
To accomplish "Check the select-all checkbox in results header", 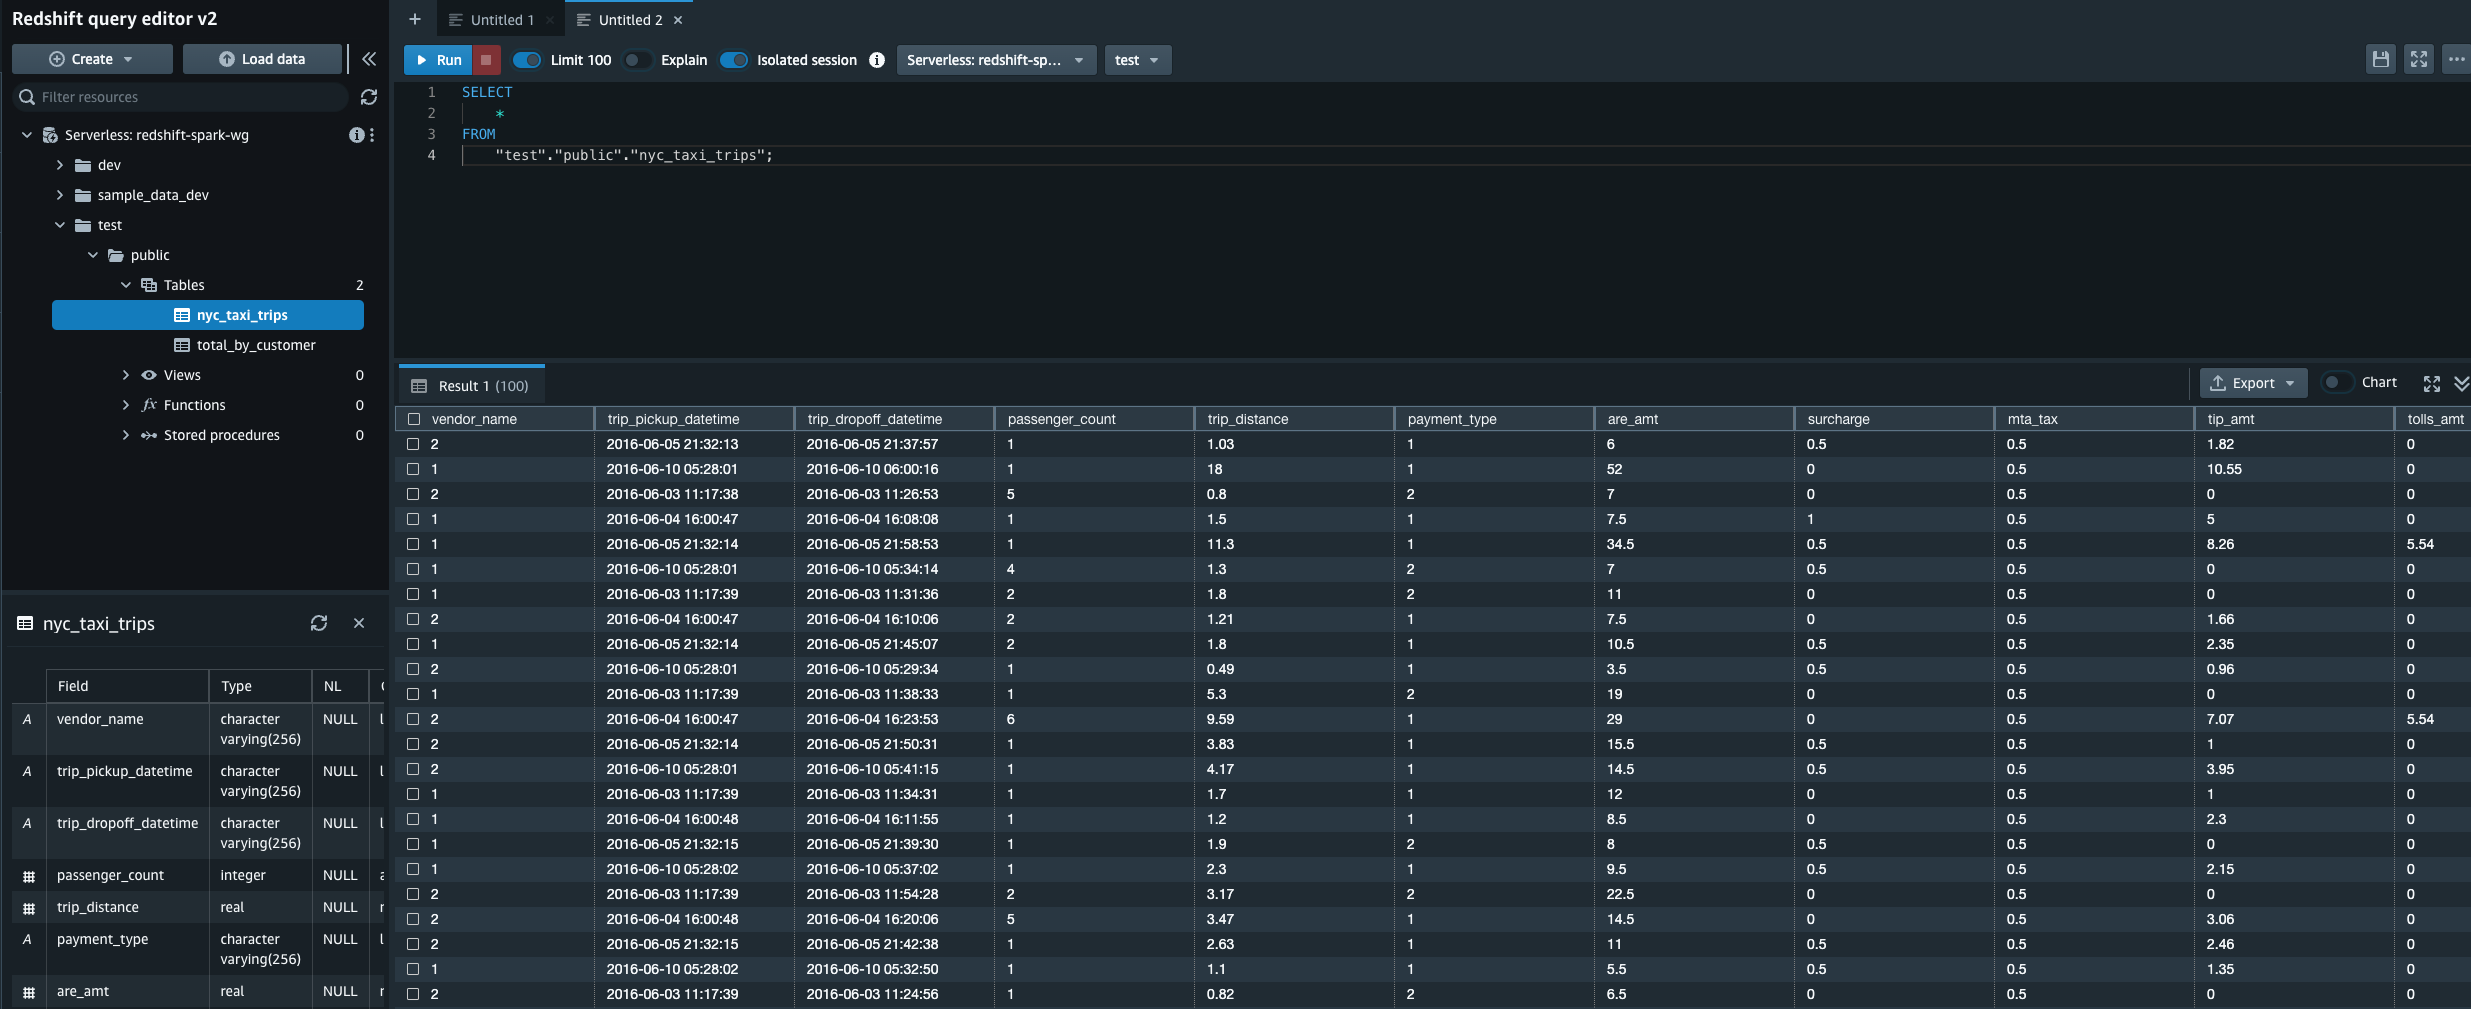I will pos(414,419).
